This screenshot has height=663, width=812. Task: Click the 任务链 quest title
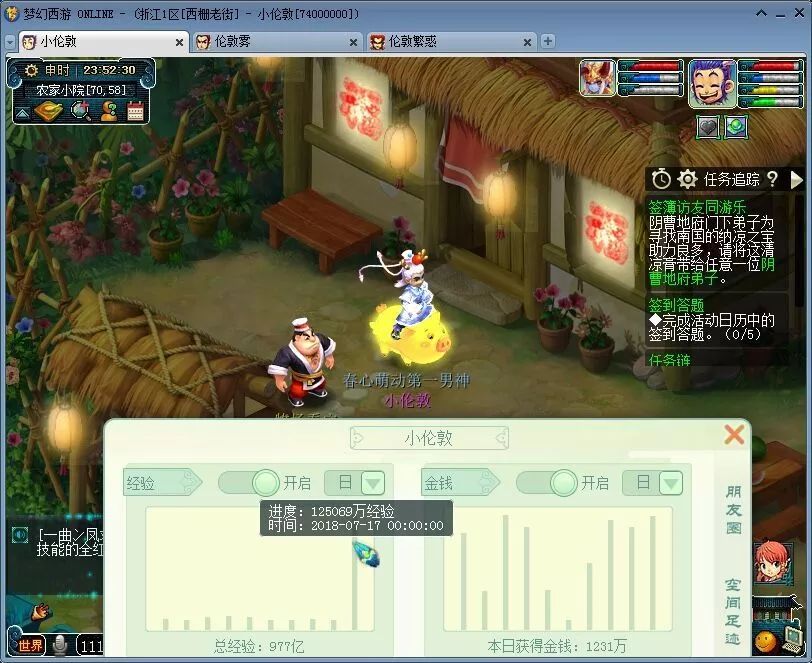tap(670, 359)
